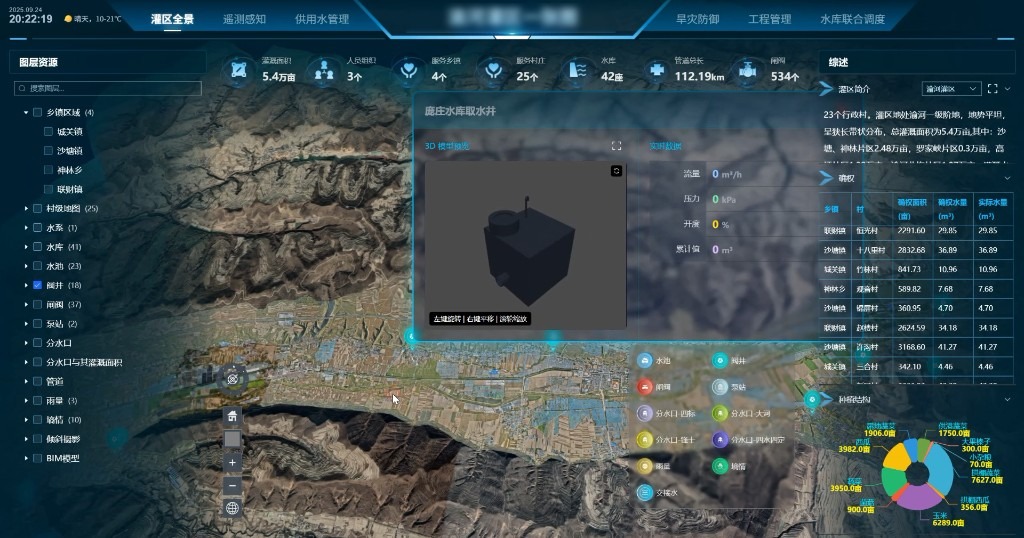The image size is (1024, 538).
Task: Click the red 闸阀 legend icon
Action: tap(645, 387)
